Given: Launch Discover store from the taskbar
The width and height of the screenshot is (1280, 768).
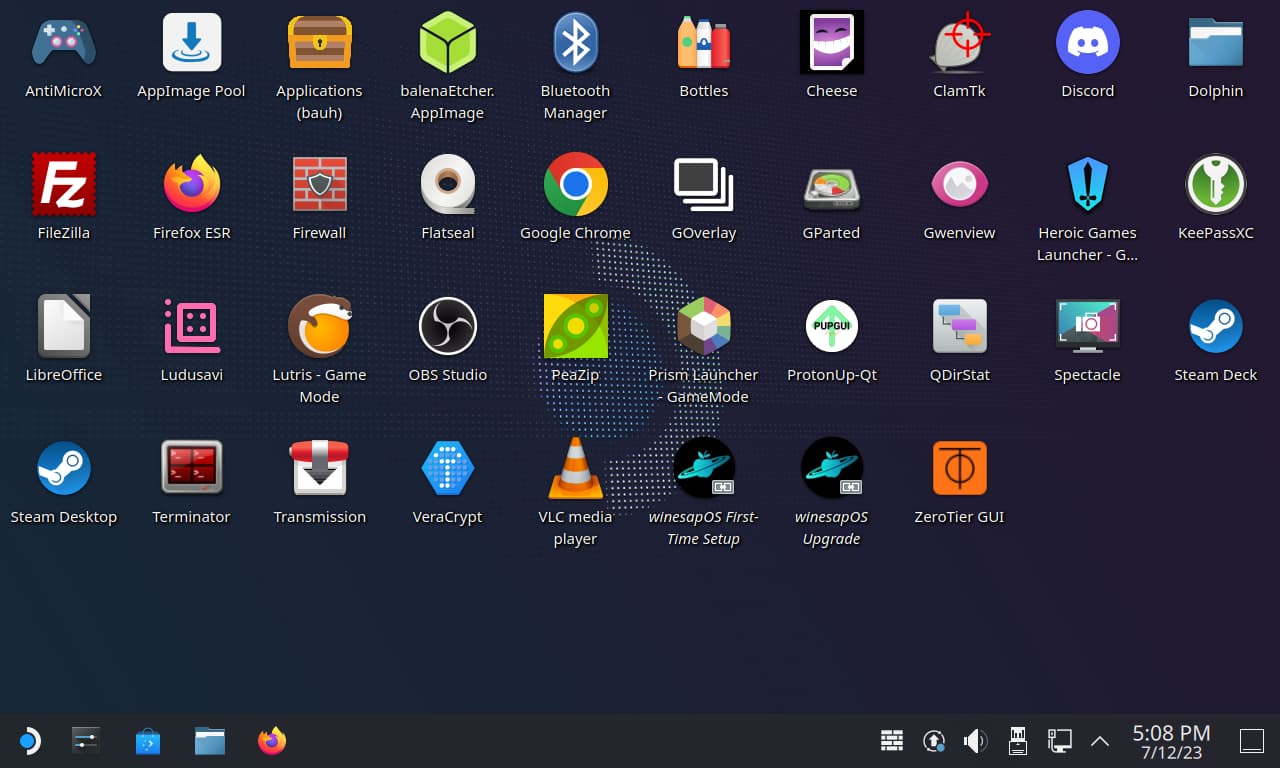Looking at the screenshot, I should [x=148, y=741].
